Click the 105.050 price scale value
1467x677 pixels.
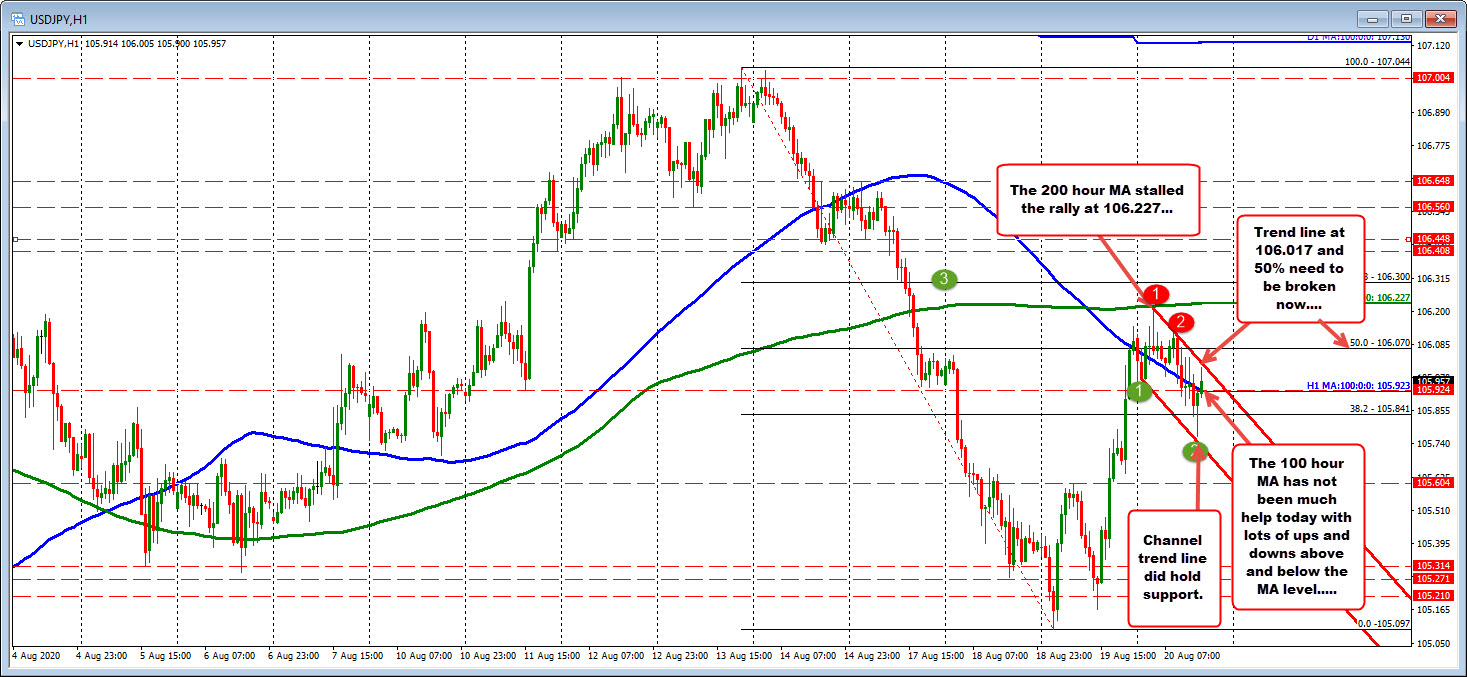(x=1432, y=643)
